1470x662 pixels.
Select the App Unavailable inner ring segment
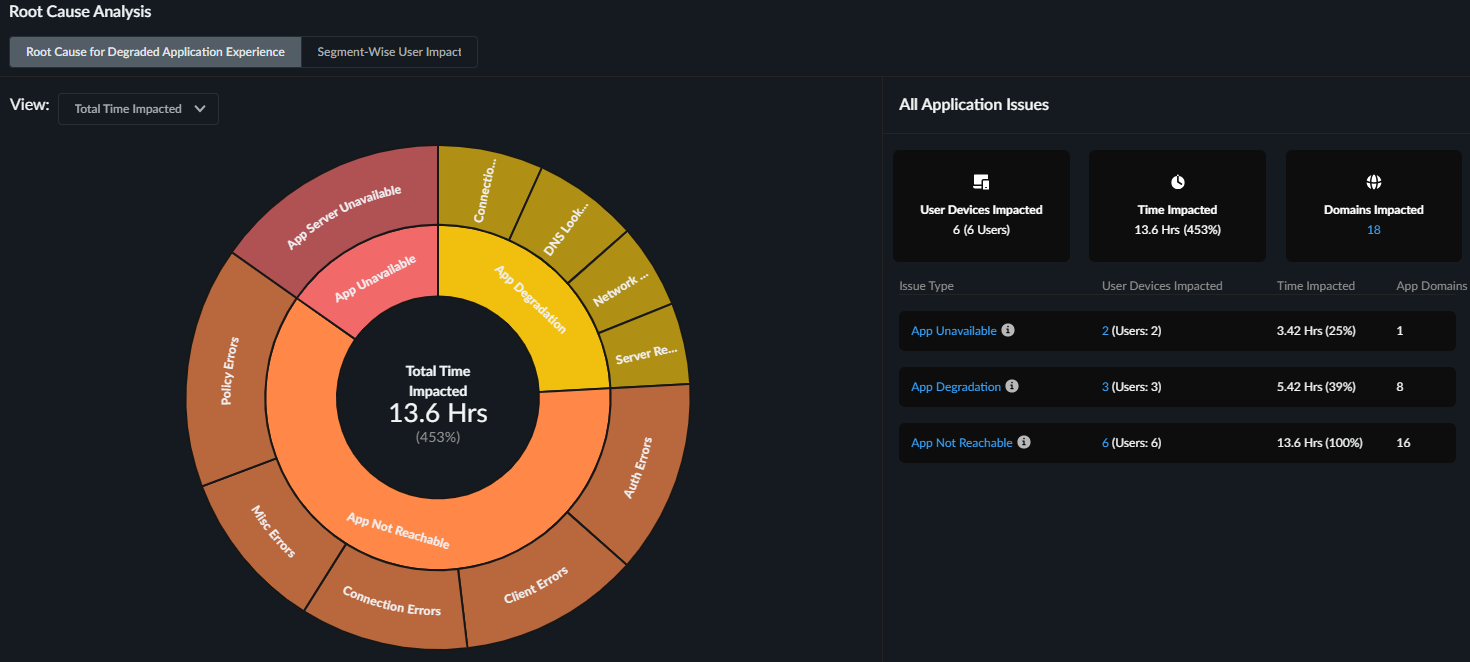(376, 279)
